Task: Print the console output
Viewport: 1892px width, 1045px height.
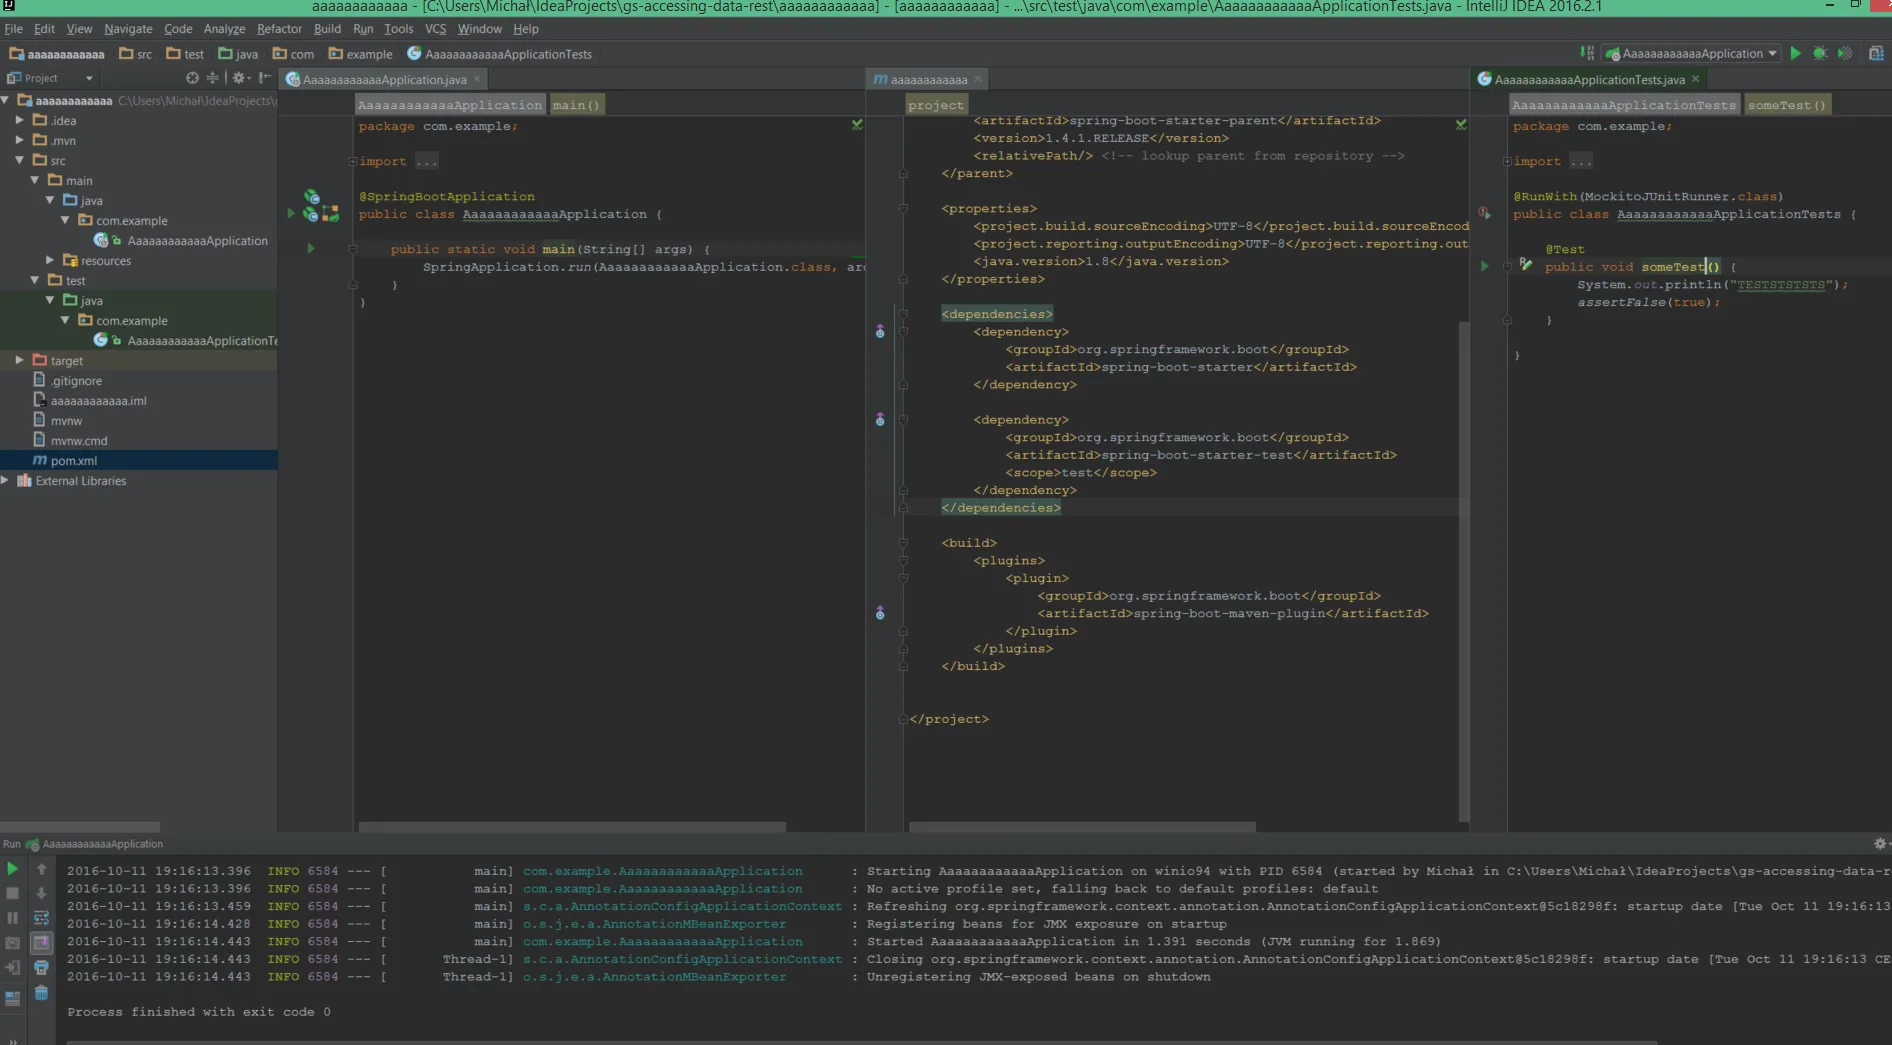Action: click(x=41, y=968)
